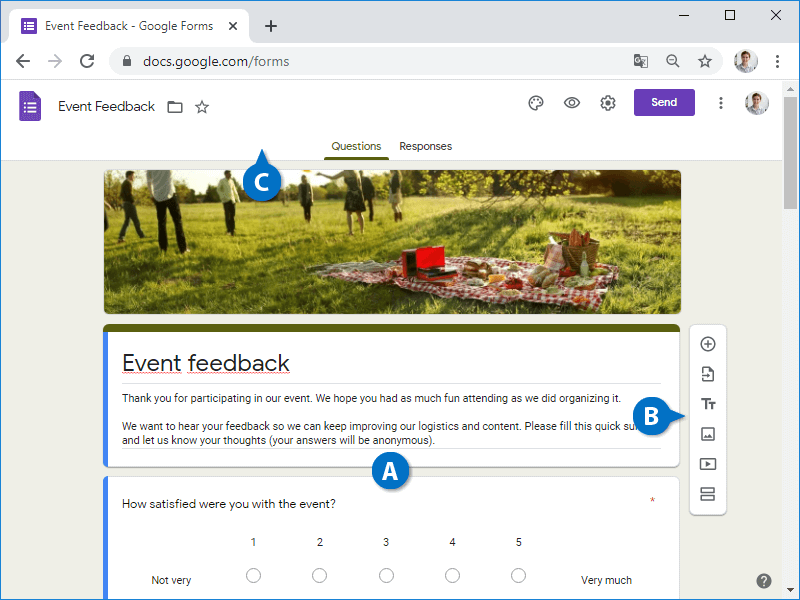Viewport: 800px width, 600px height.
Task: Add an image to the form
Action: click(708, 434)
